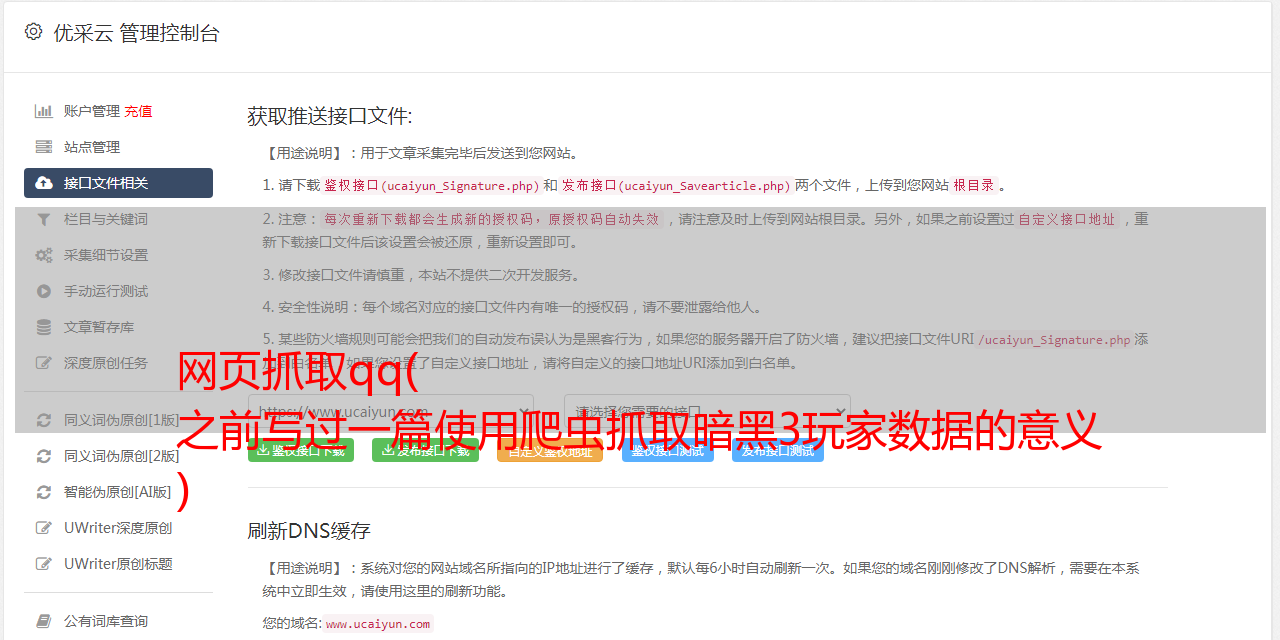Click the edit icon for UWriter深度原创
The image size is (1280, 640).
pyautogui.click(x=44, y=528)
